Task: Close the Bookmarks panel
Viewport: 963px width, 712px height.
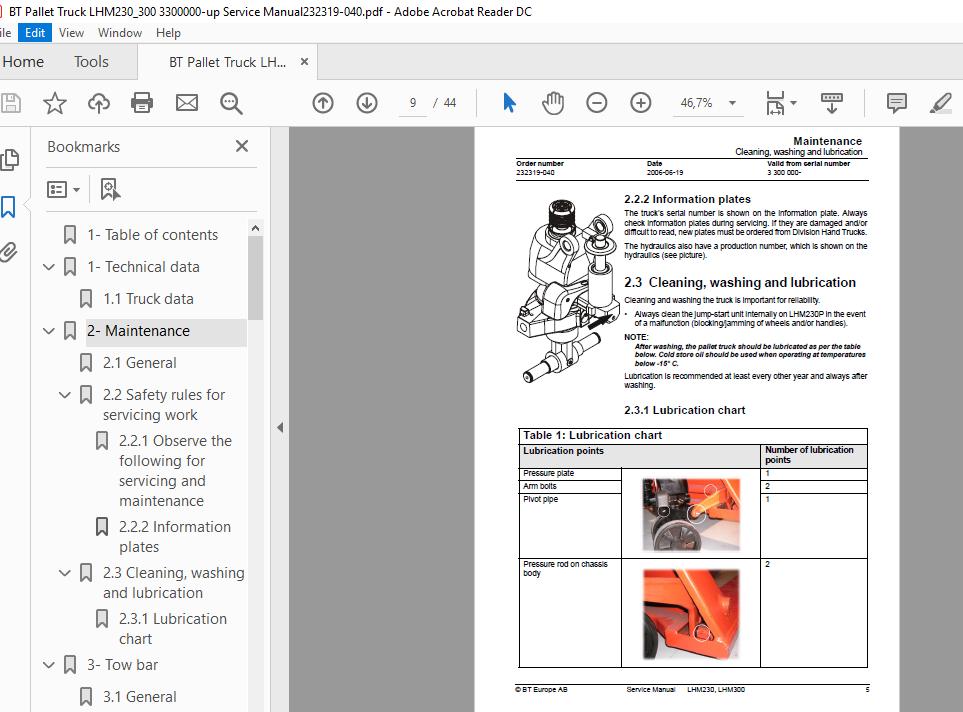Action: pyautogui.click(x=242, y=146)
